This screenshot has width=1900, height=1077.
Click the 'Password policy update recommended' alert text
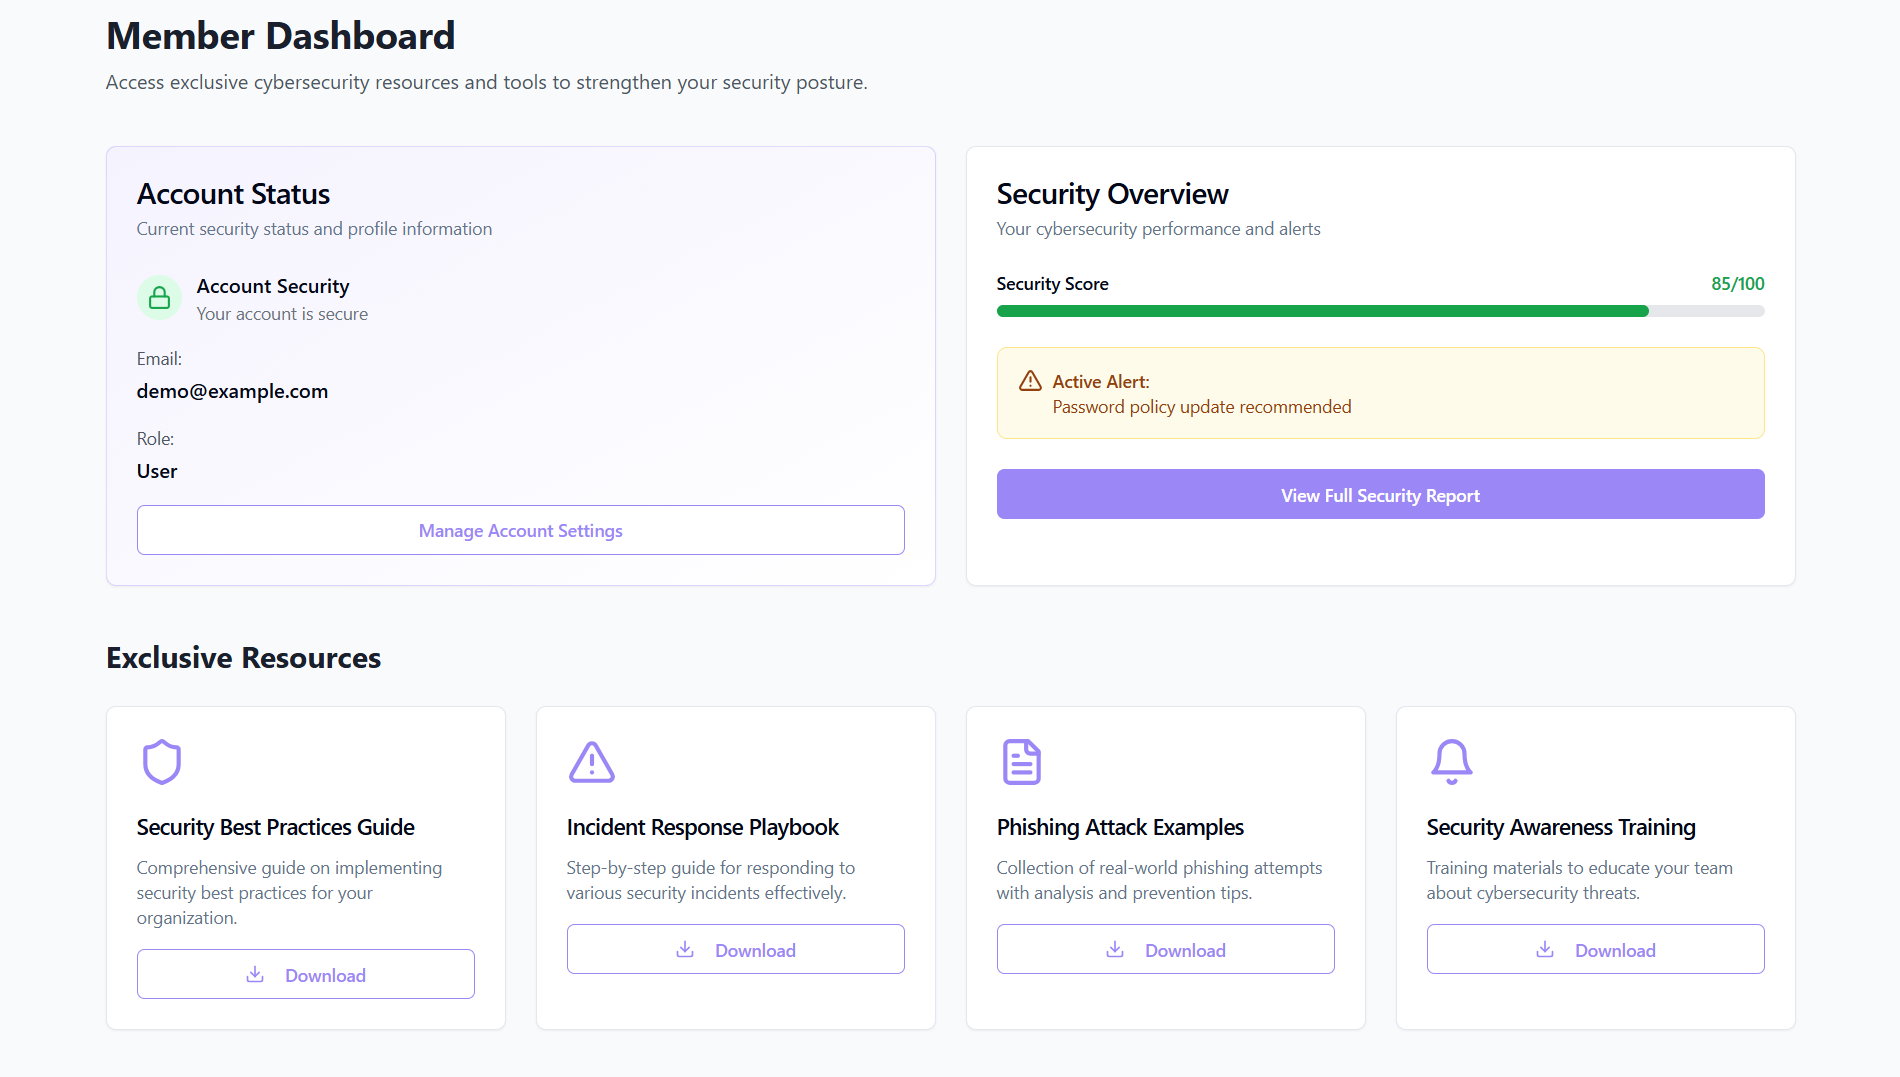pyautogui.click(x=1202, y=407)
